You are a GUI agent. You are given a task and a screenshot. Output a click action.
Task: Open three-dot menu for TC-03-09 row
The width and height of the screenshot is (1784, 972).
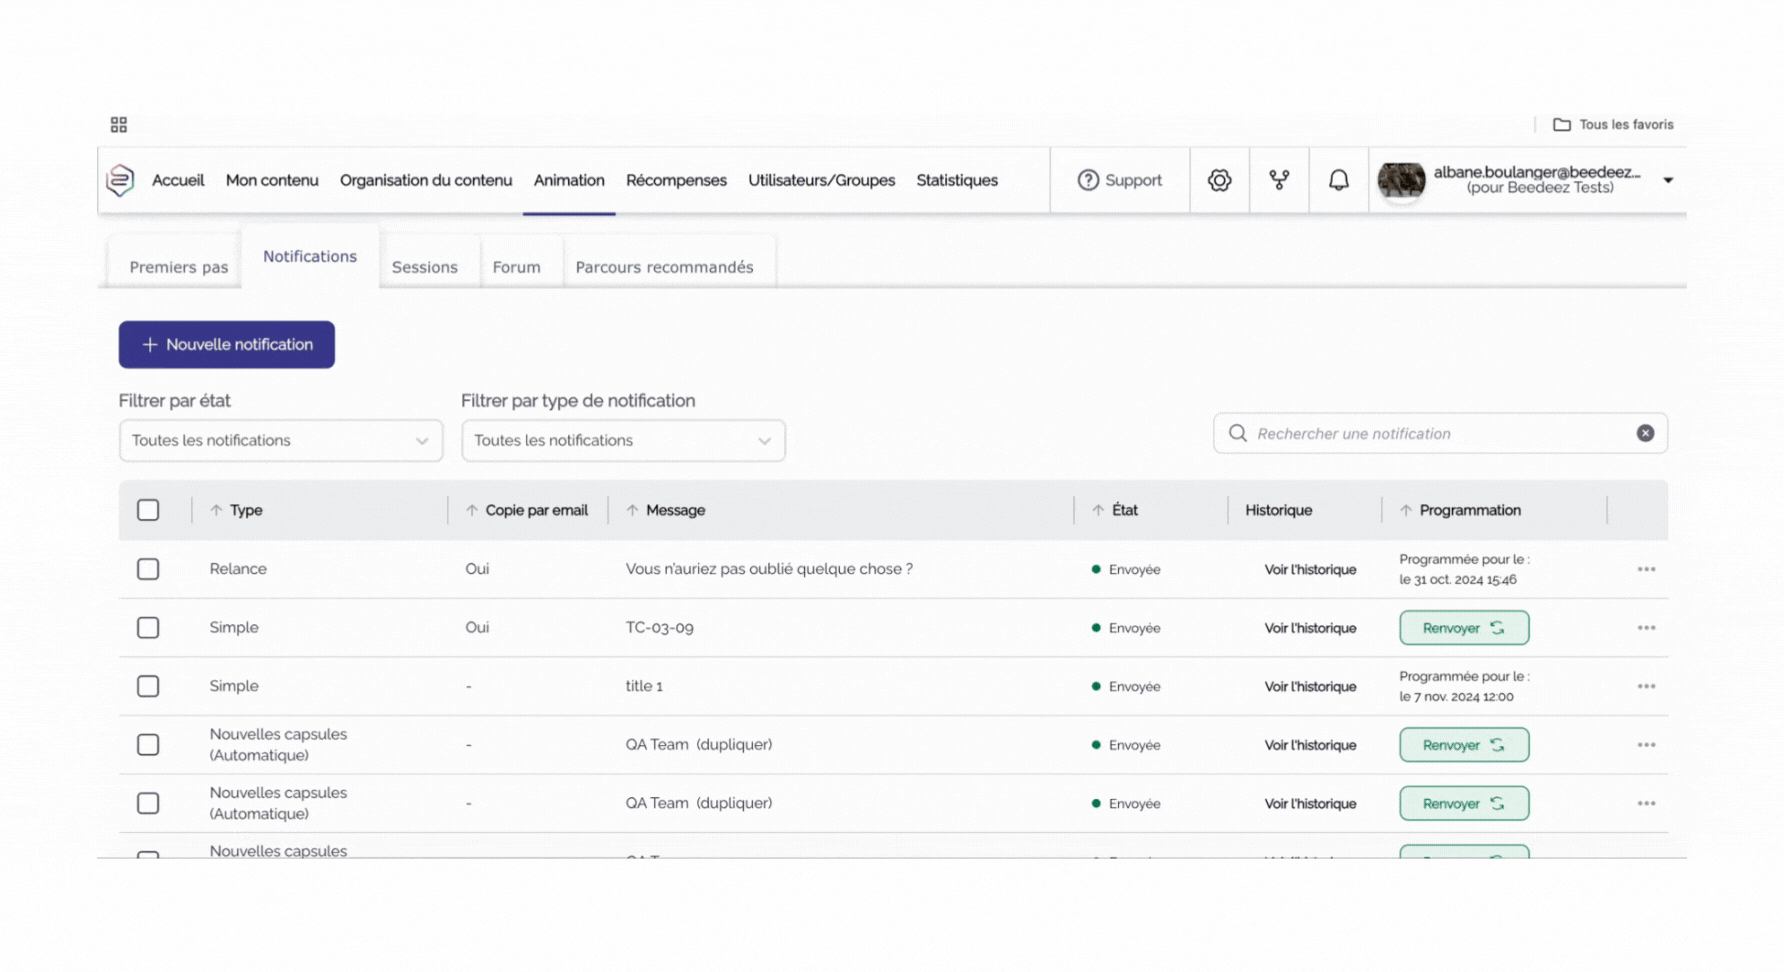(x=1646, y=628)
